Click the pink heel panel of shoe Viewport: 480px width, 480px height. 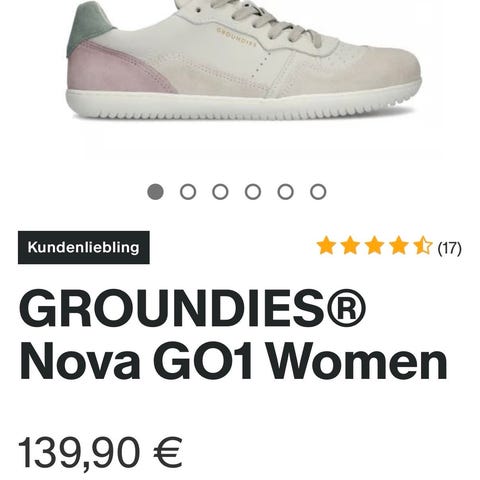113,67
